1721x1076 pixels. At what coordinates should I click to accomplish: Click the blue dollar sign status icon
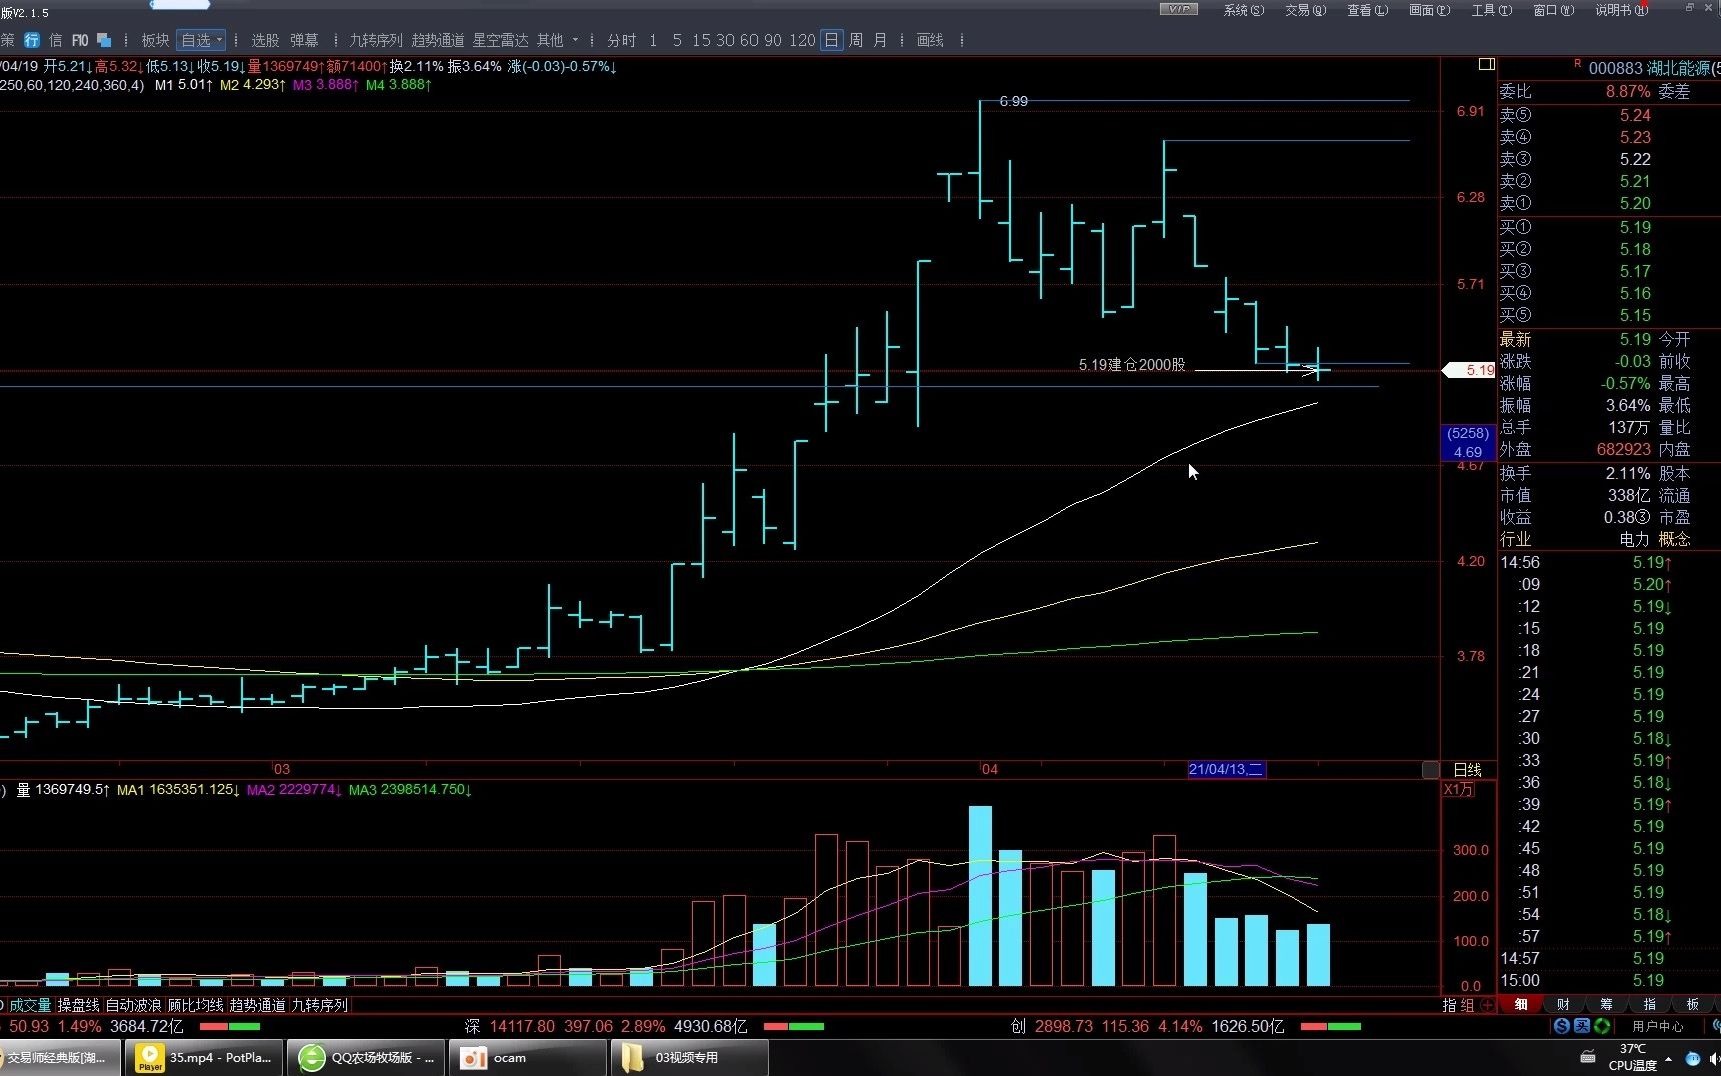1562,1026
